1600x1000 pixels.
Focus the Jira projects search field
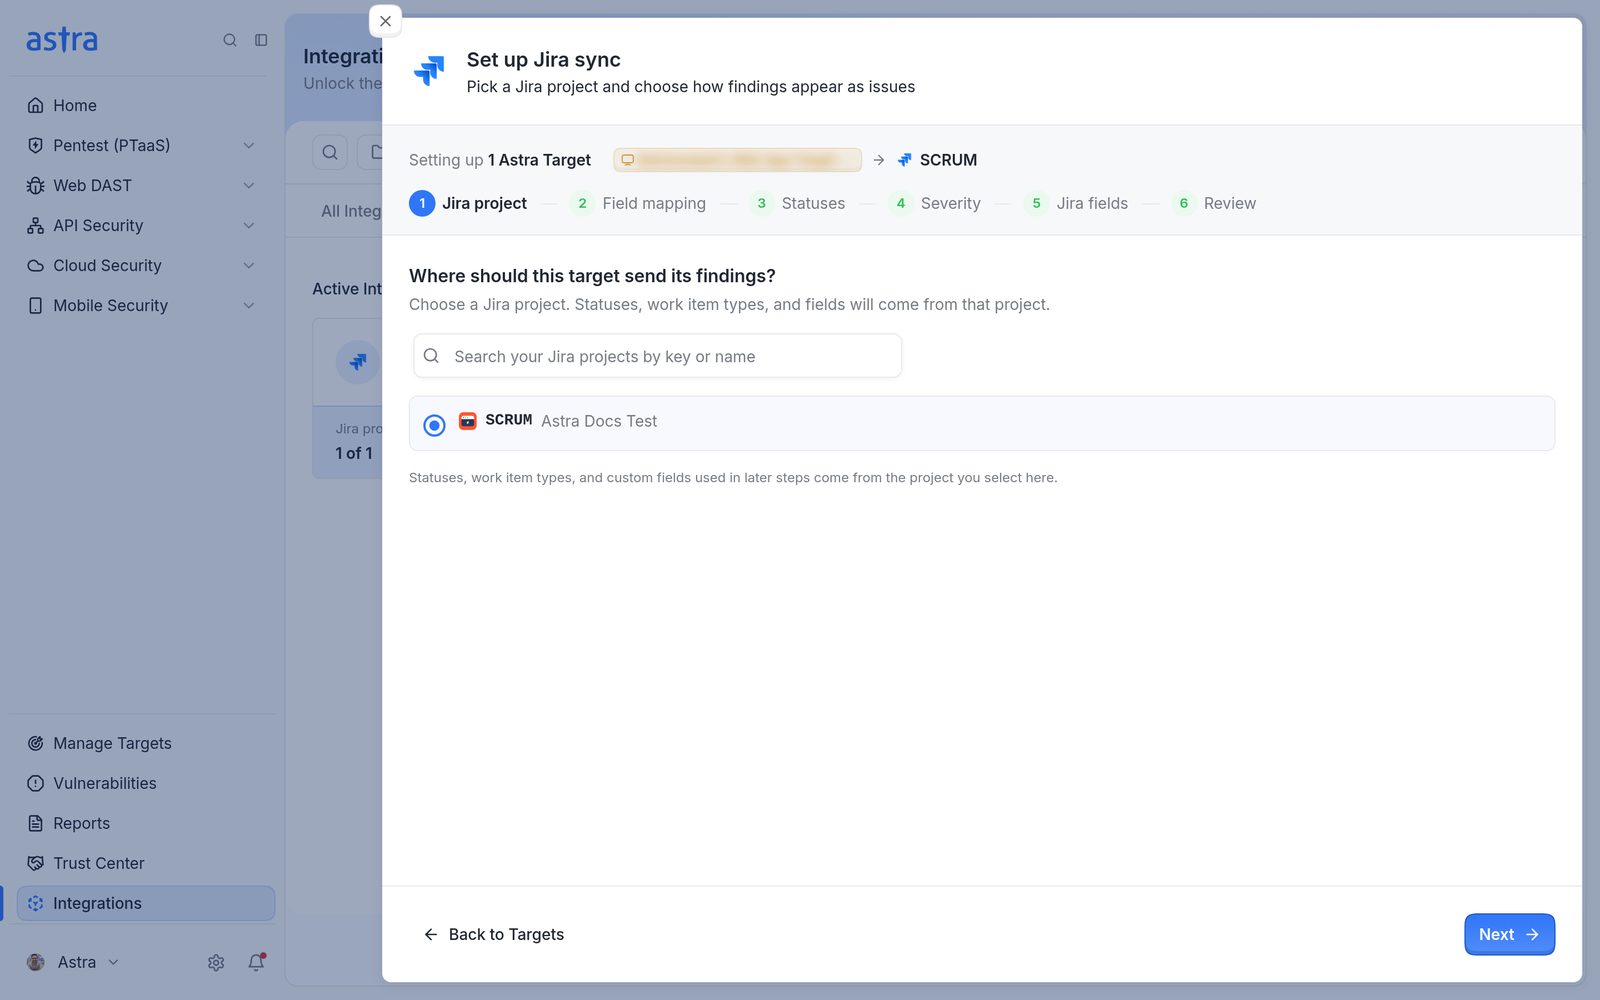(x=657, y=356)
